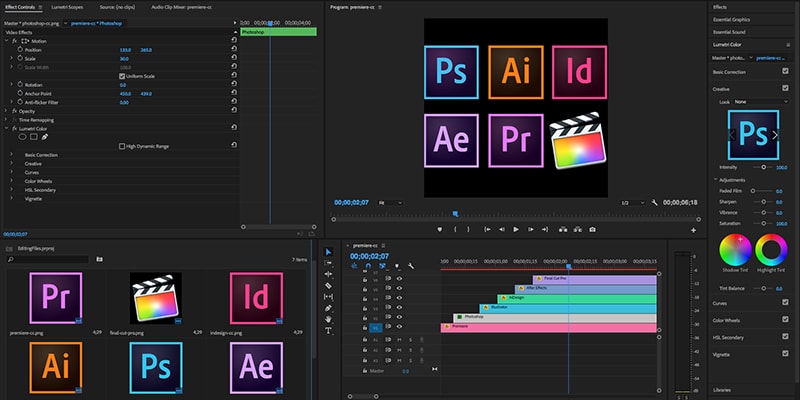Screen dimensions: 800x400
Task: Toggle timeline Snap magnet icon
Action: 368,266
